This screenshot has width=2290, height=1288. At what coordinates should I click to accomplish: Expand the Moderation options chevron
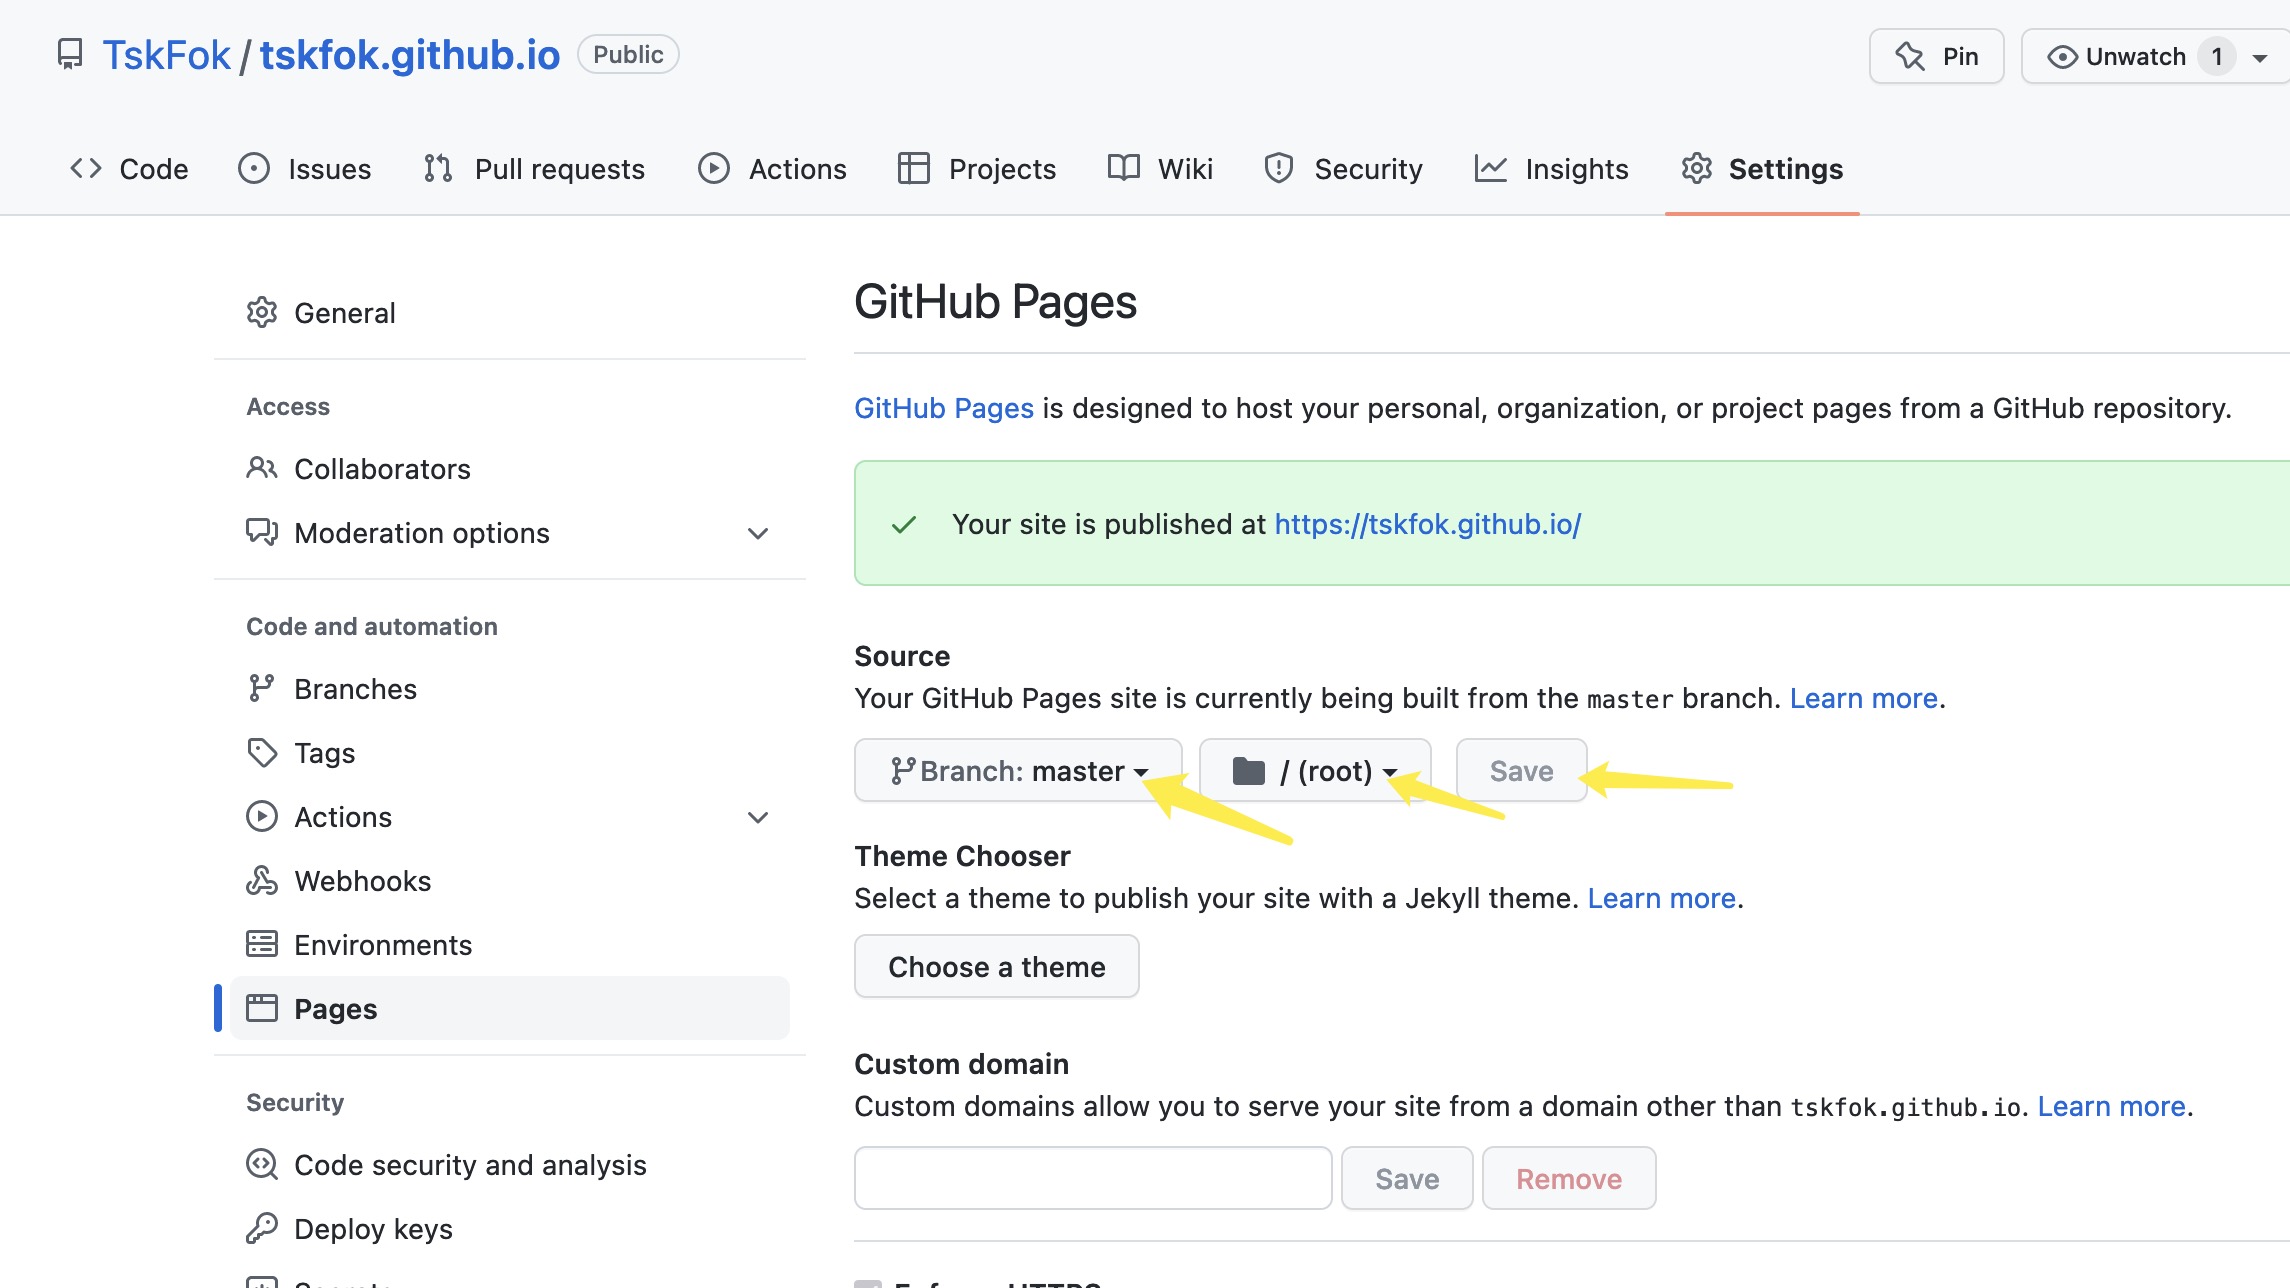pos(758,534)
